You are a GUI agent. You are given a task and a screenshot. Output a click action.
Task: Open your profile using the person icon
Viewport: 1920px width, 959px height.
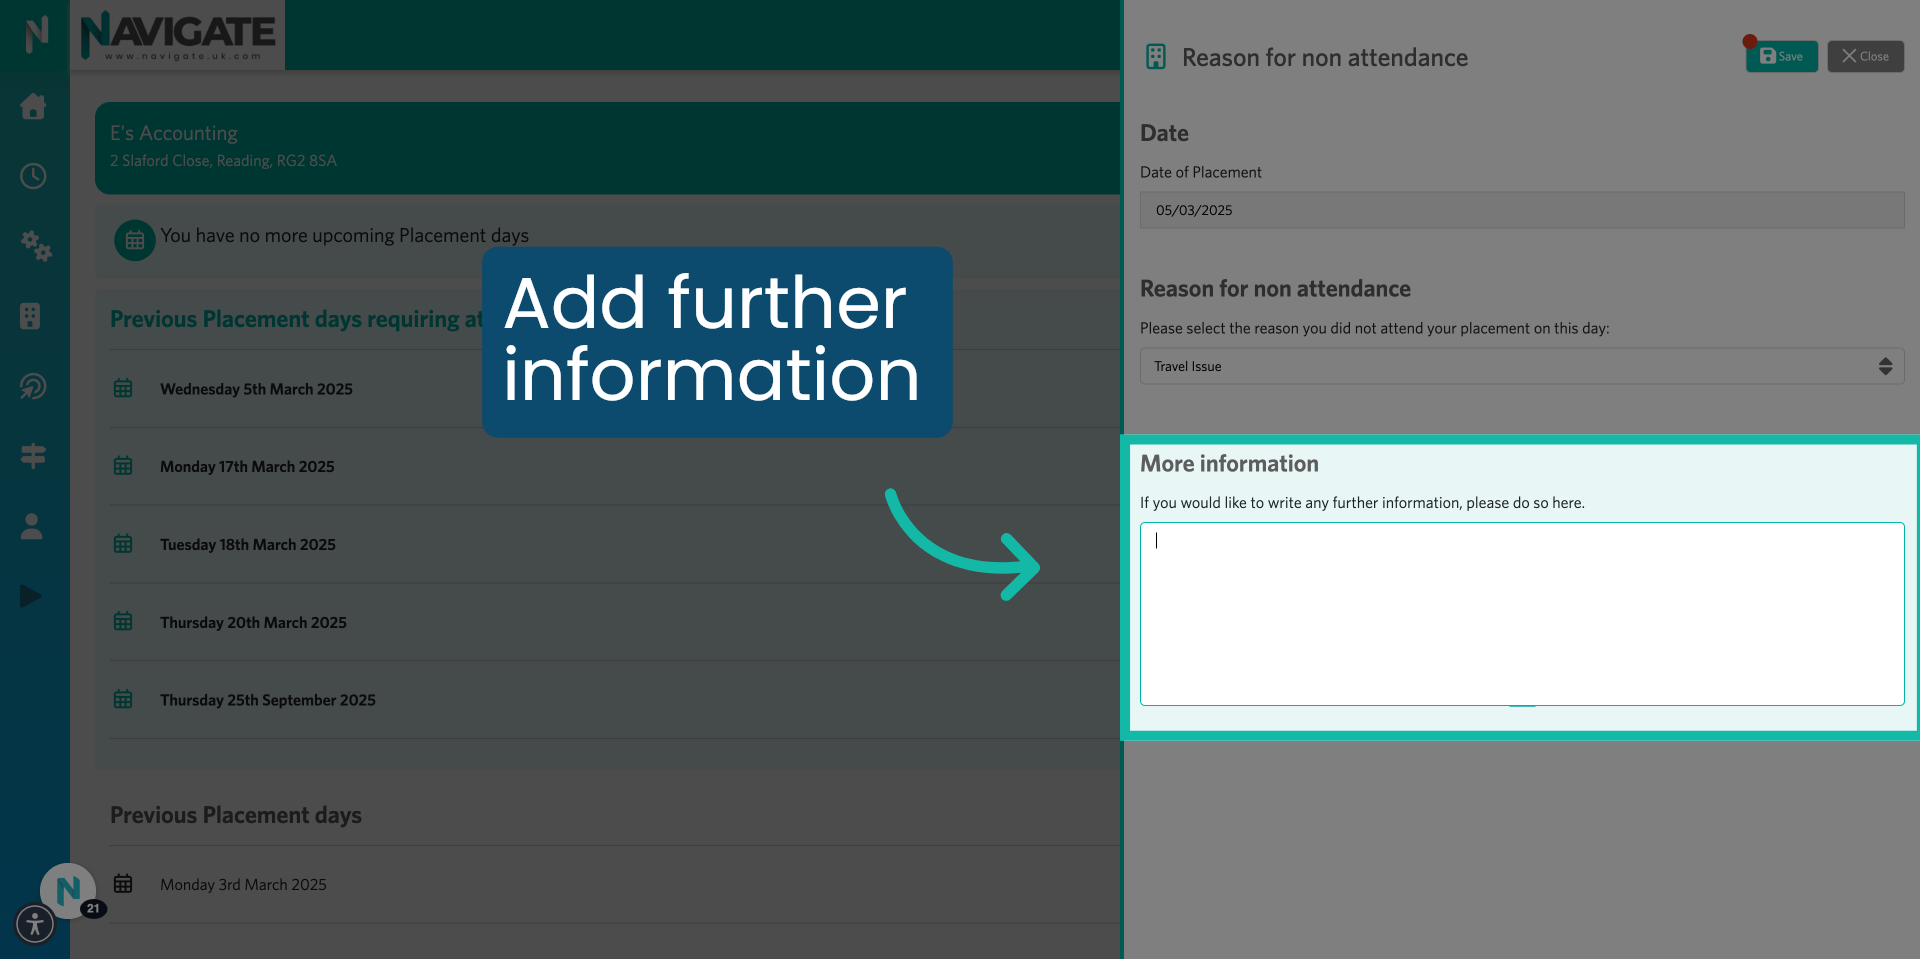click(x=31, y=527)
